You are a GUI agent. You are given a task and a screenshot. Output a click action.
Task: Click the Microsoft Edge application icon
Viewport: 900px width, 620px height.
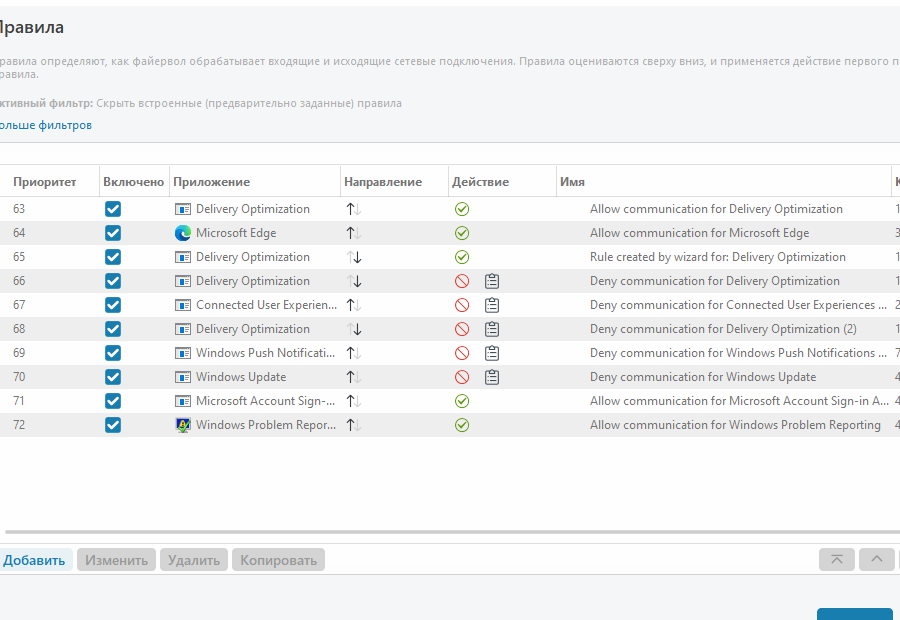tap(183, 233)
